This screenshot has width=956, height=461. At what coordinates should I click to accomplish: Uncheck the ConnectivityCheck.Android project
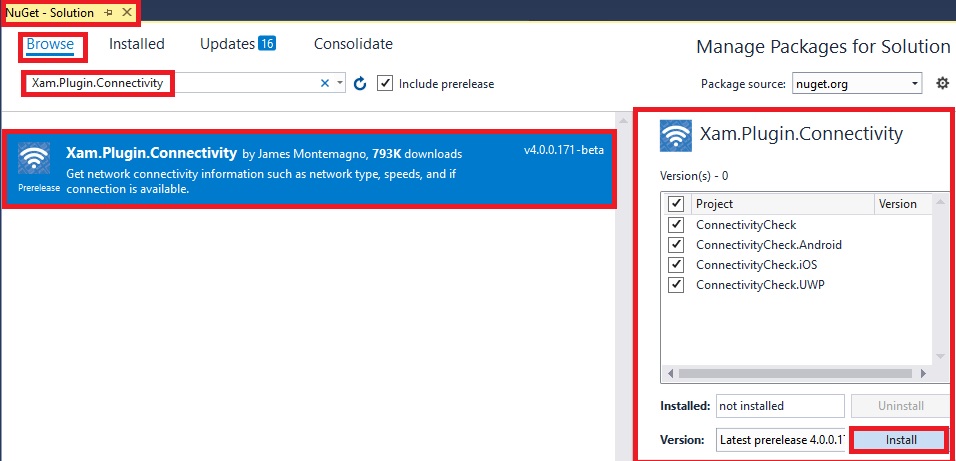676,245
